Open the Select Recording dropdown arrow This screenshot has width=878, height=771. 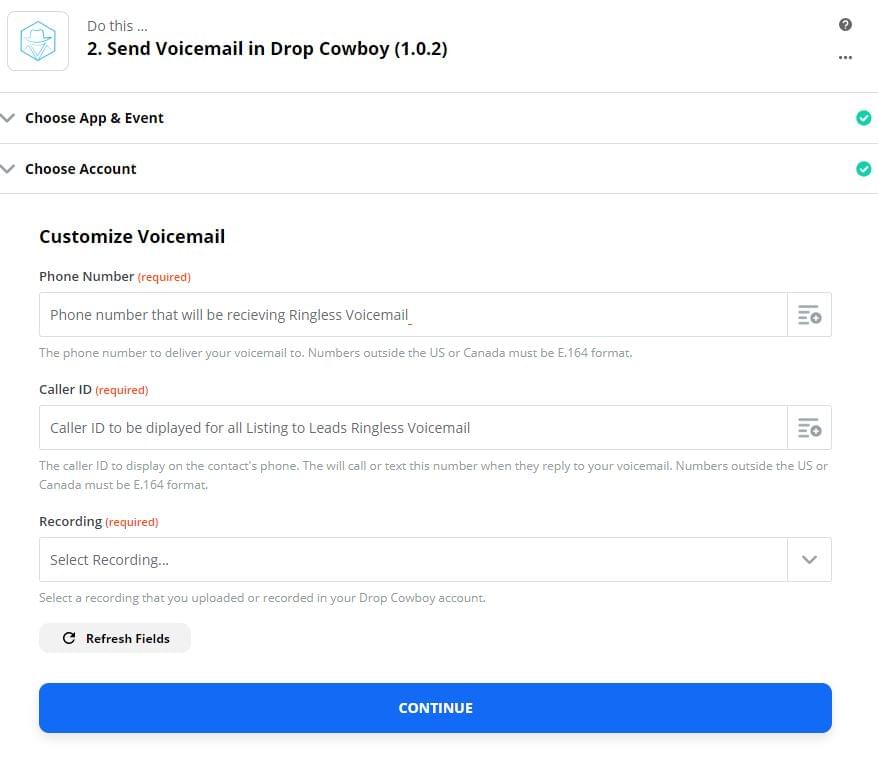point(809,559)
